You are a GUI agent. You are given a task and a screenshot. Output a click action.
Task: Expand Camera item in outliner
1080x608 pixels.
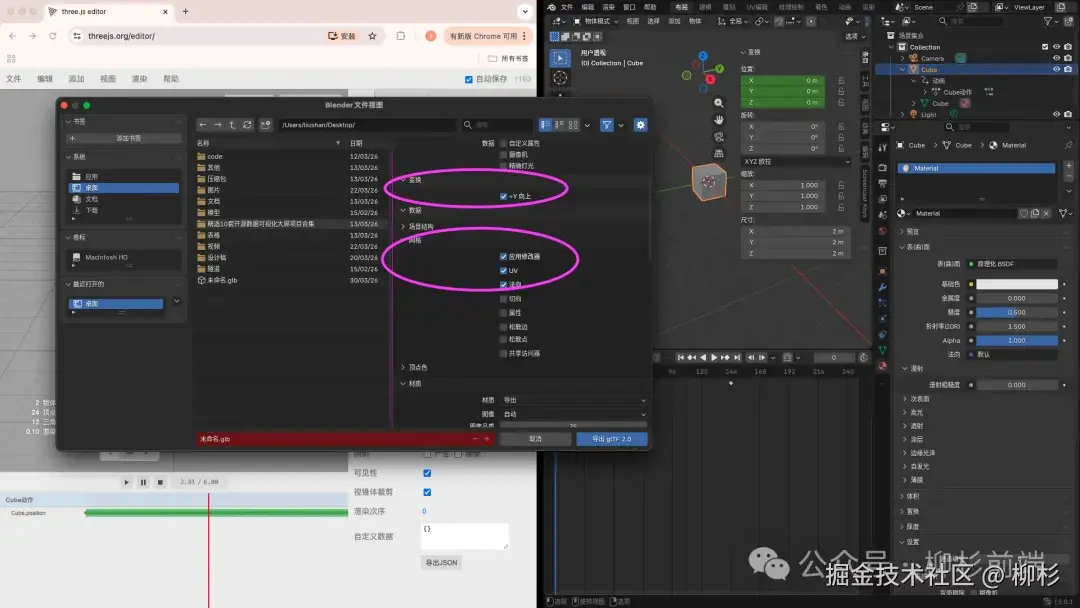point(903,59)
